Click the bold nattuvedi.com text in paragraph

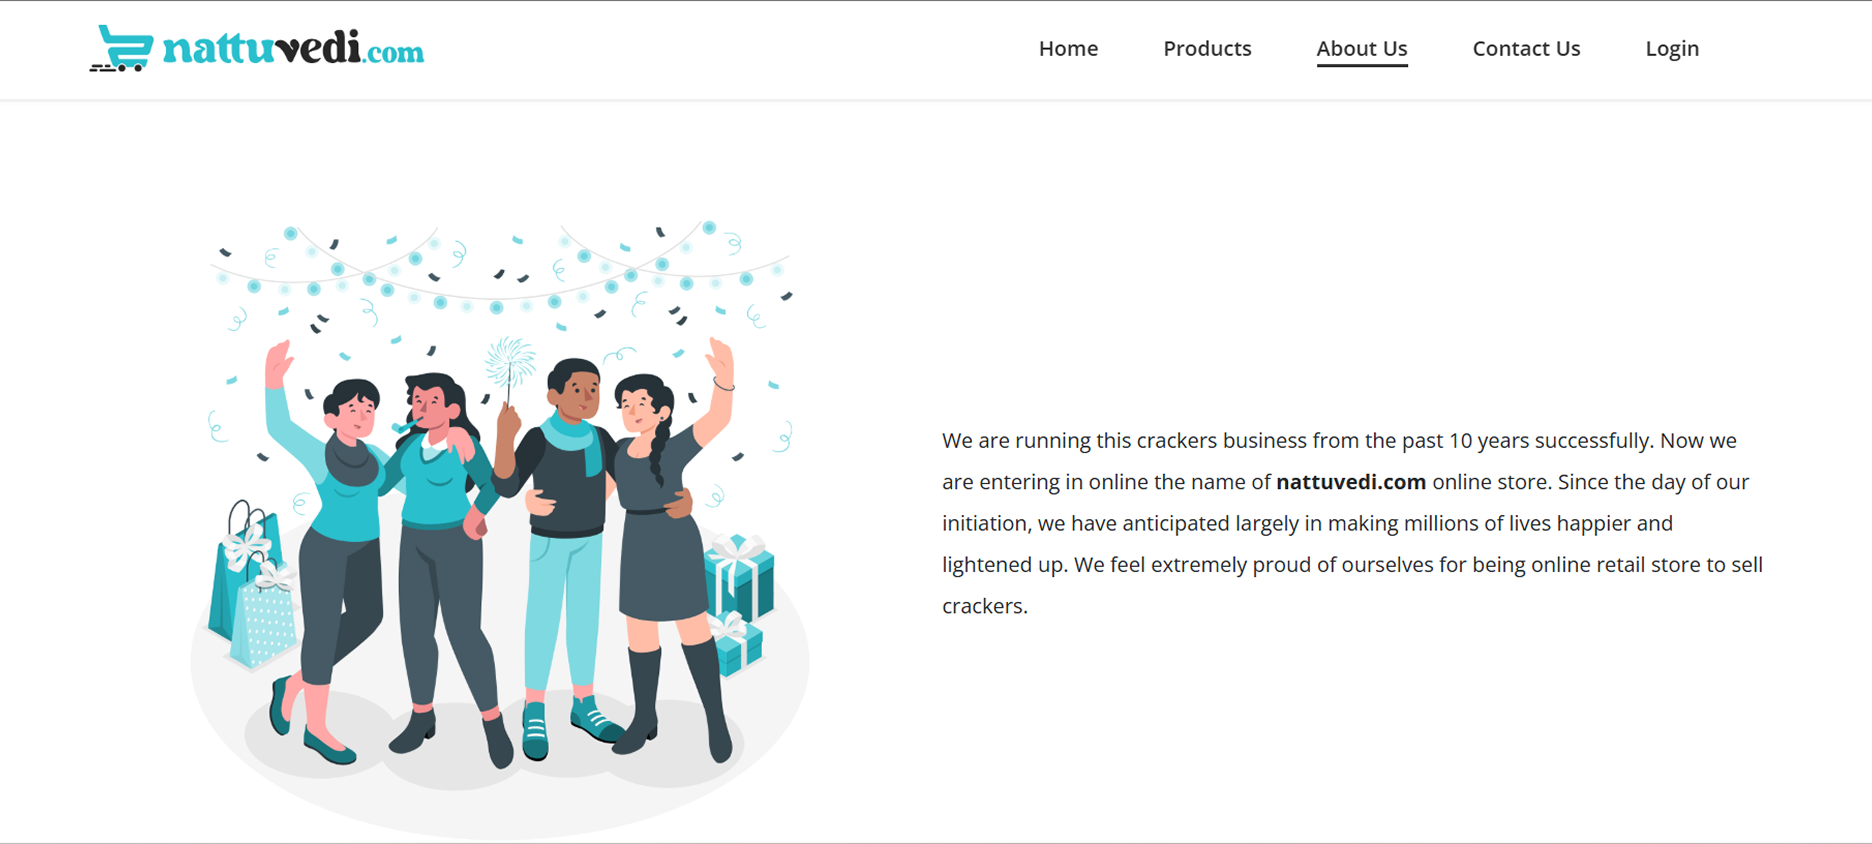pyautogui.click(x=1350, y=482)
